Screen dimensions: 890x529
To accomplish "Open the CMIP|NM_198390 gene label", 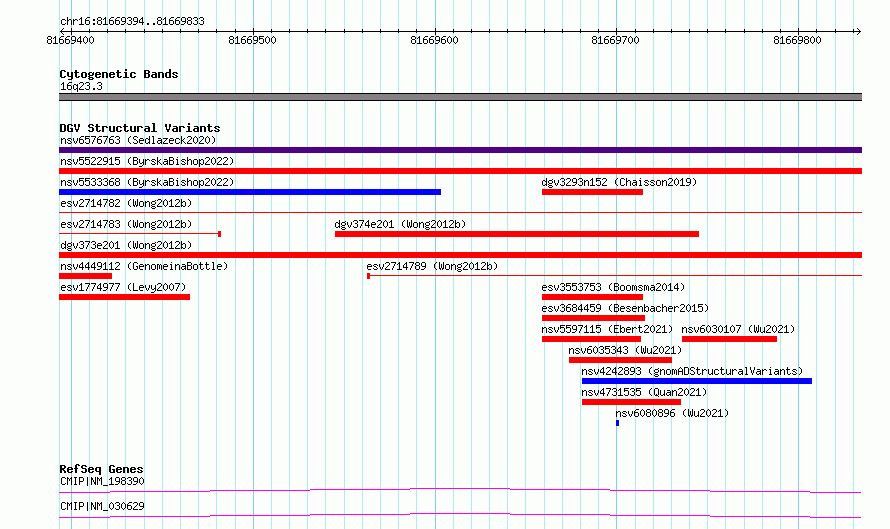I will (x=102, y=481).
